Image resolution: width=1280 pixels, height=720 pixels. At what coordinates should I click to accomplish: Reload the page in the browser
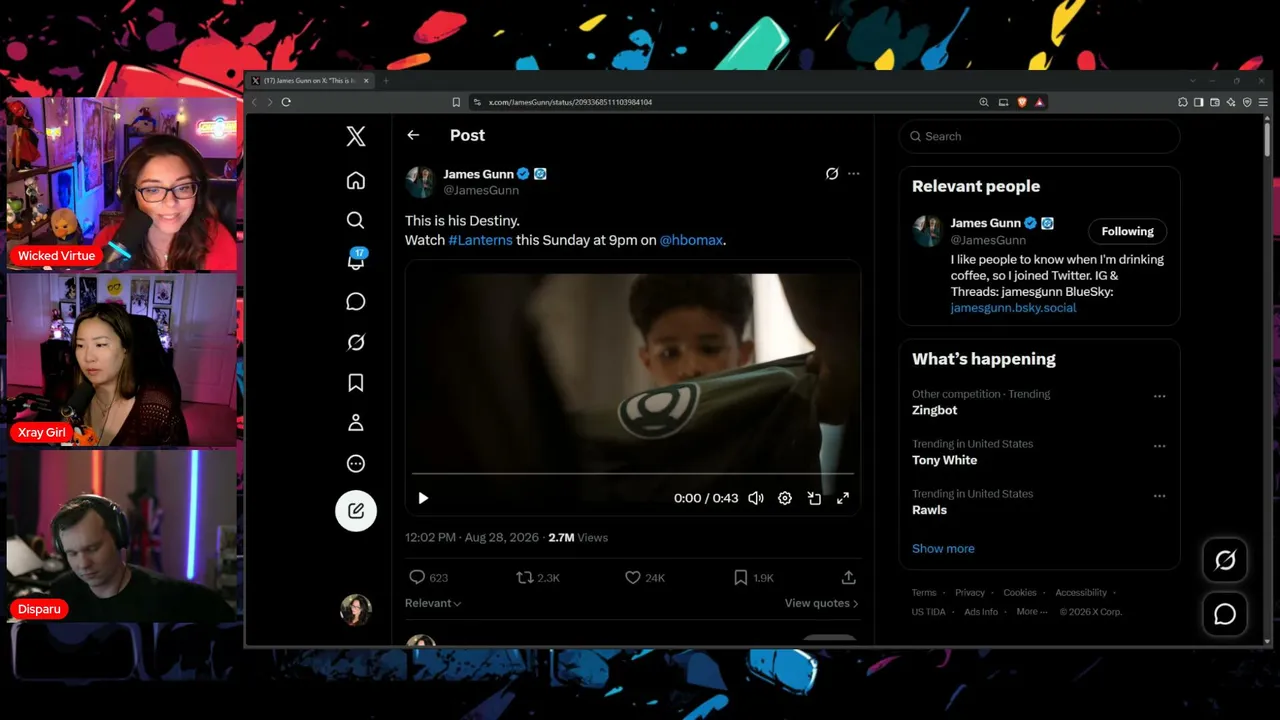pyautogui.click(x=286, y=102)
